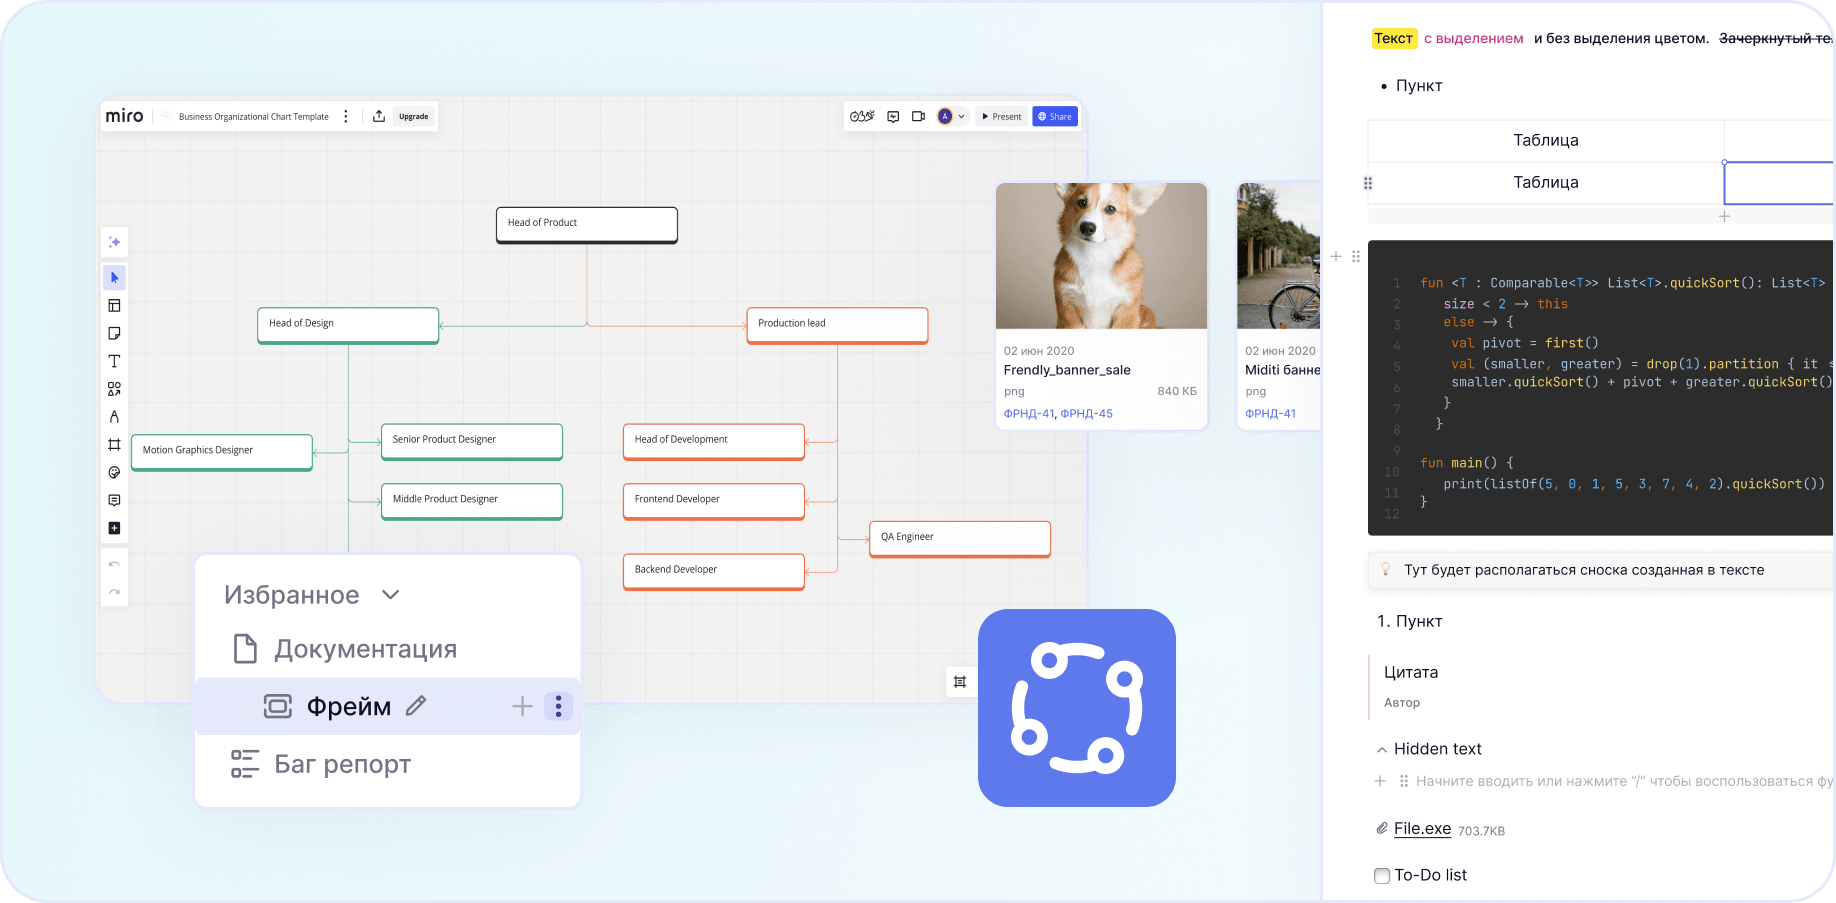This screenshot has height=903, width=1836.
Task: Open the user avatar dropdown arrow
Action: click(x=961, y=116)
